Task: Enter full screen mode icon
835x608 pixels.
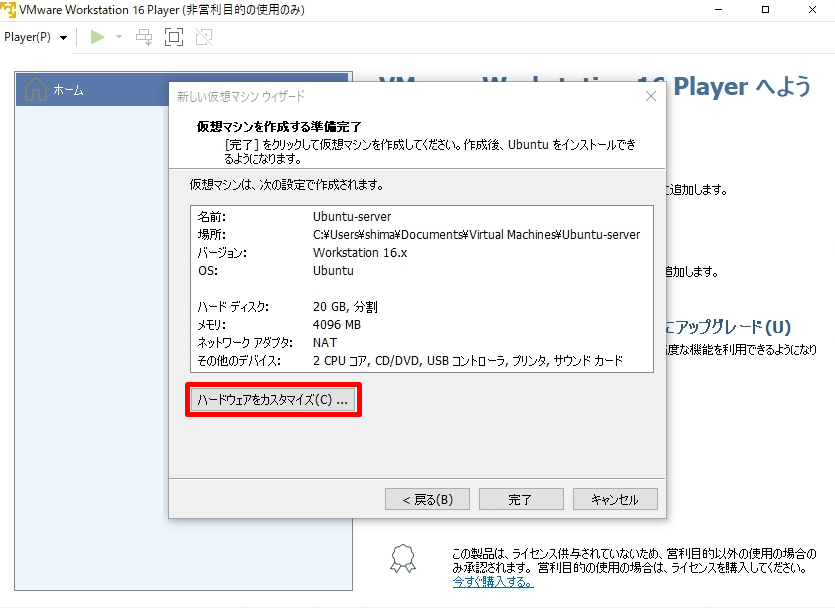Action: click(174, 37)
